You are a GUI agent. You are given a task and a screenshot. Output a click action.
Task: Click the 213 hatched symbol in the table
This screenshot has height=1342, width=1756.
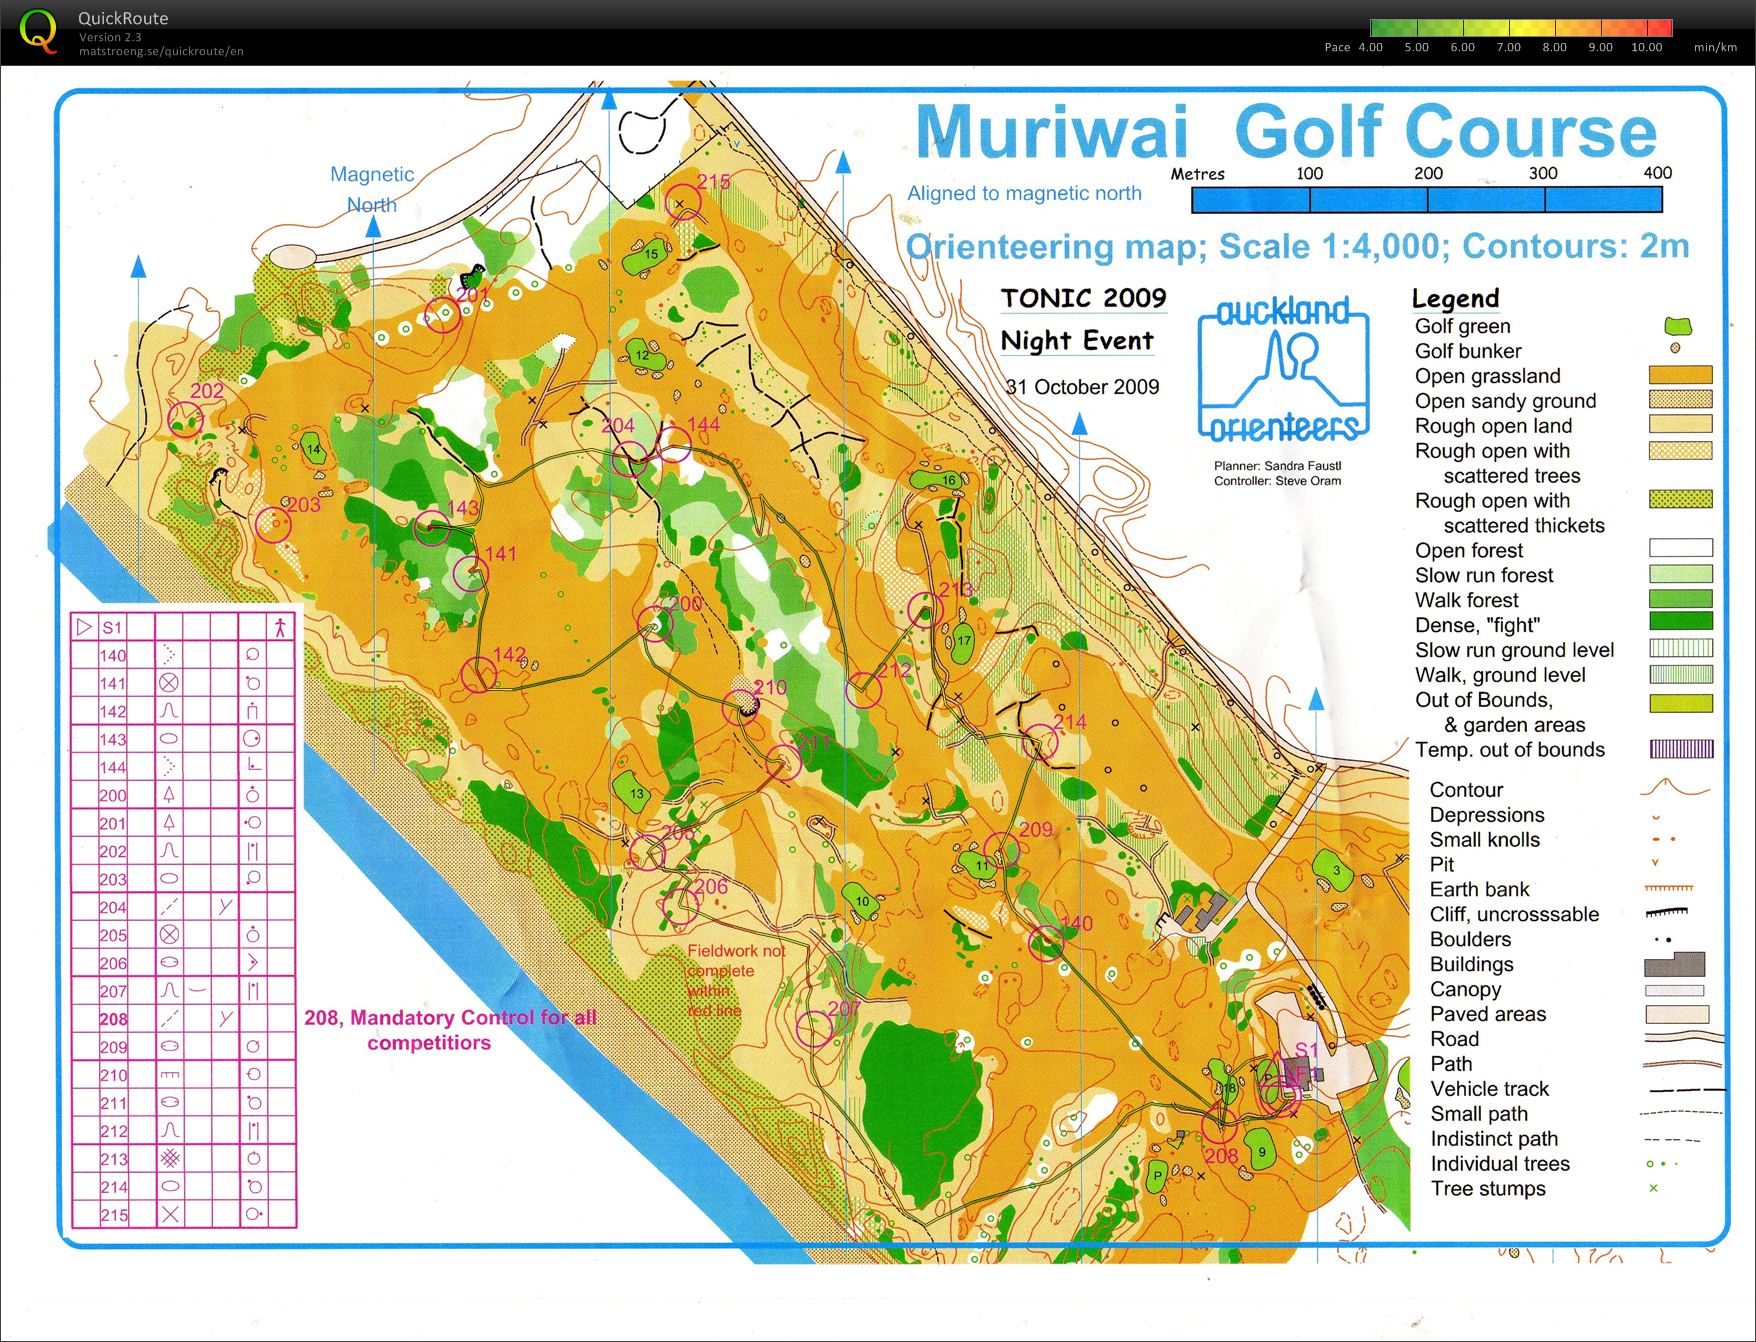[x=170, y=1159]
